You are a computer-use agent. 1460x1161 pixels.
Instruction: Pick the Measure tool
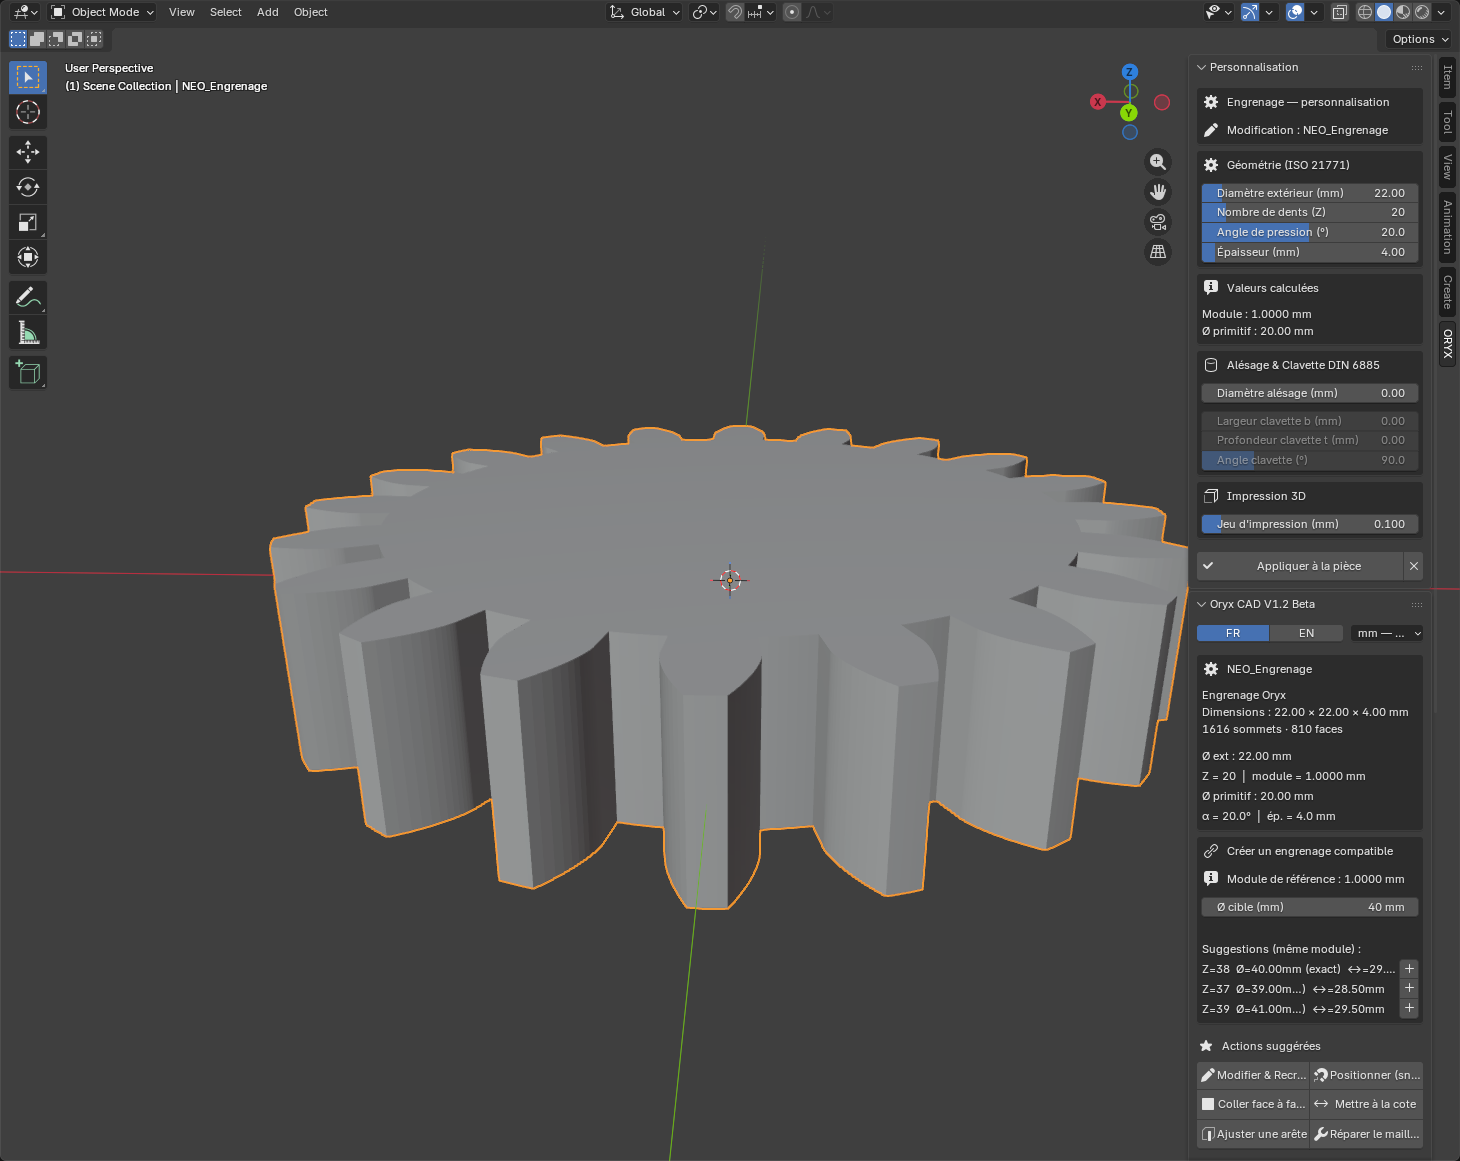28,332
